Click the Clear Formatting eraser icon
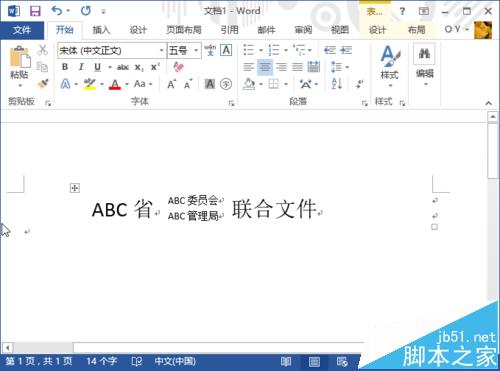 click(x=178, y=67)
